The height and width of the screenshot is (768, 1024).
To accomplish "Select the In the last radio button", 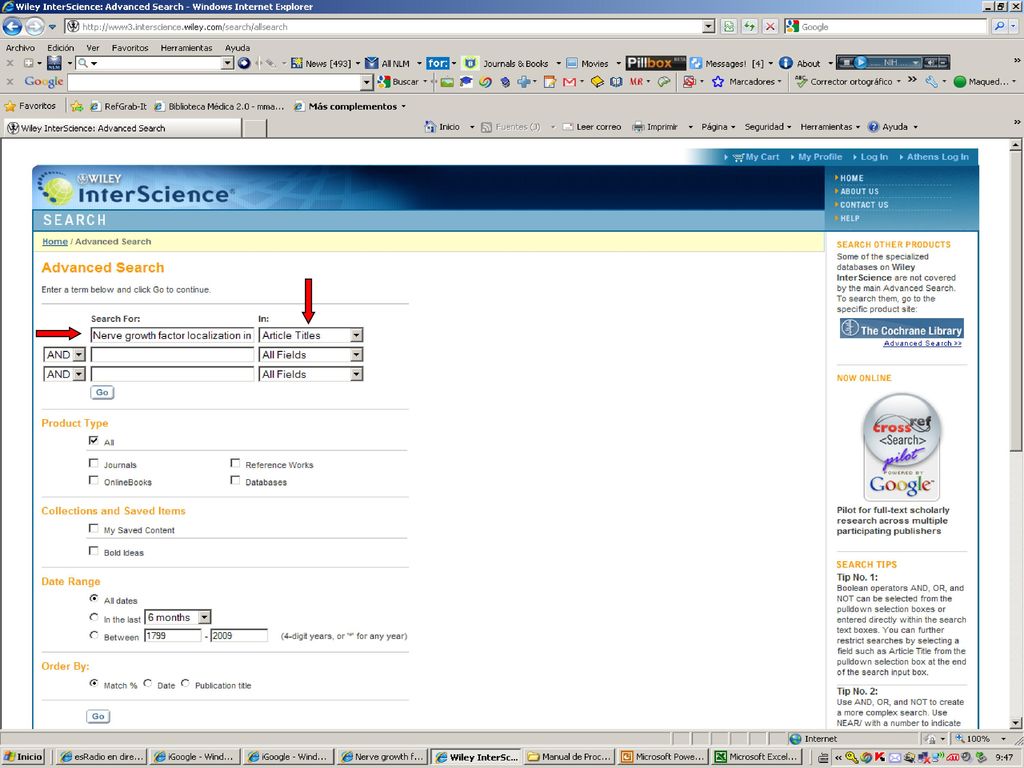I will point(94,617).
